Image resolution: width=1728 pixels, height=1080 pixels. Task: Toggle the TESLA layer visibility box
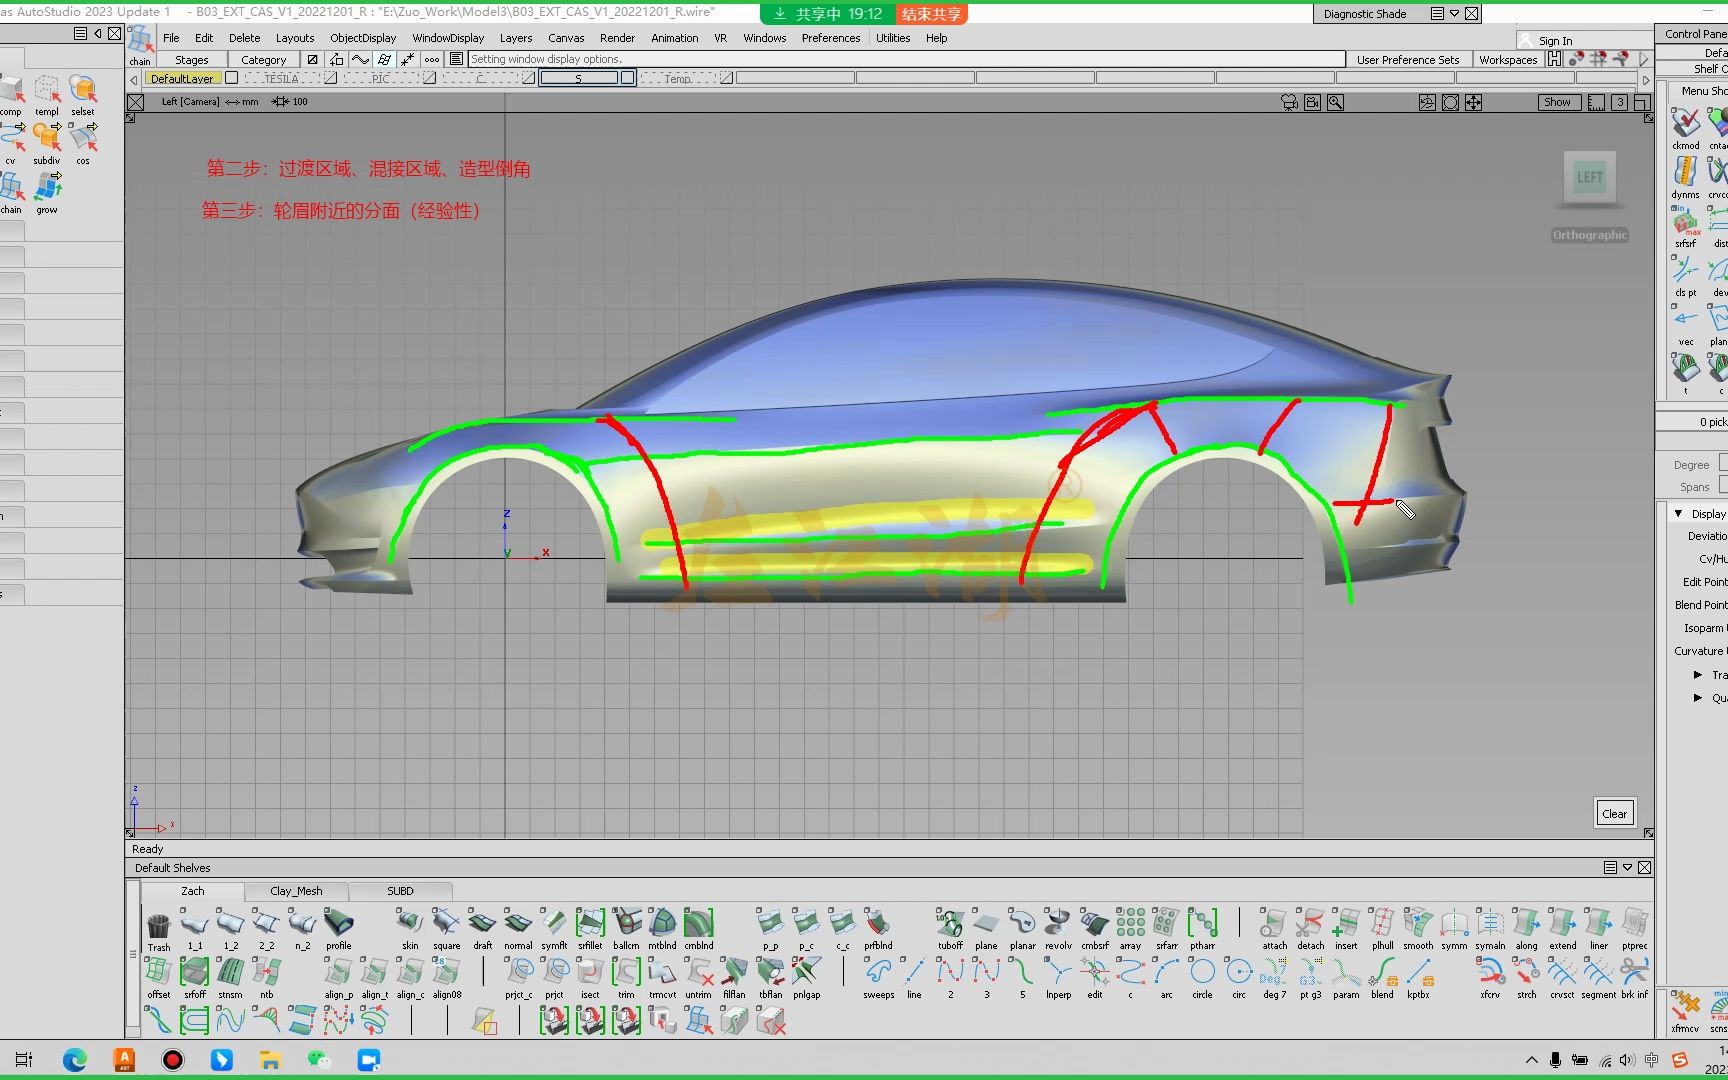(x=331, y=78)
